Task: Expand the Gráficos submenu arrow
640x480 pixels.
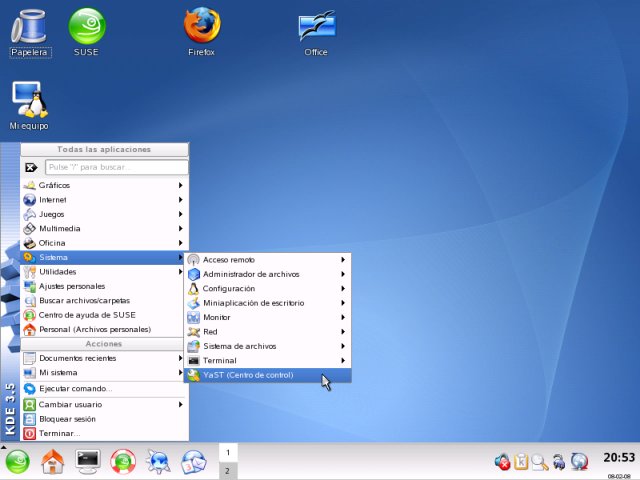Action: pos(180,185)
